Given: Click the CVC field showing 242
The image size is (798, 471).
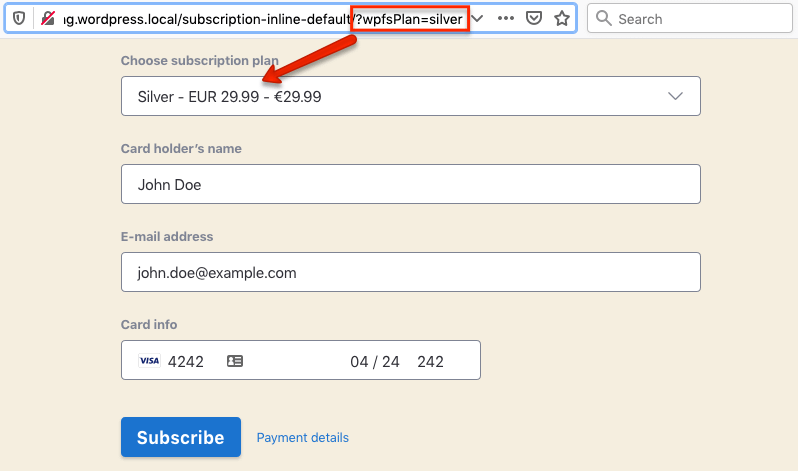Looking at the screenshot, I should [430, 361].
